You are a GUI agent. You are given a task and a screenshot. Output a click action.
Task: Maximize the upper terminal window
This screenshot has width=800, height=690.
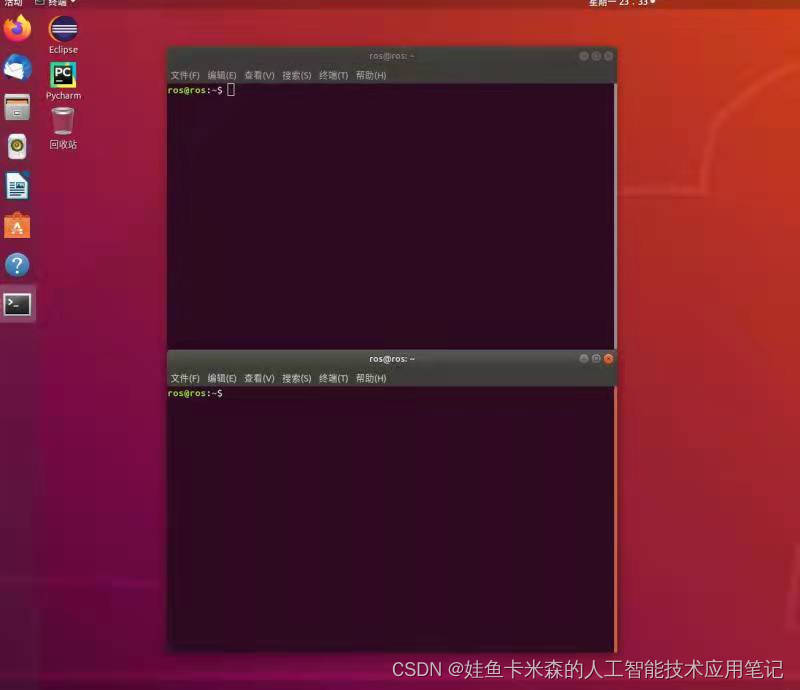(596, 56)
